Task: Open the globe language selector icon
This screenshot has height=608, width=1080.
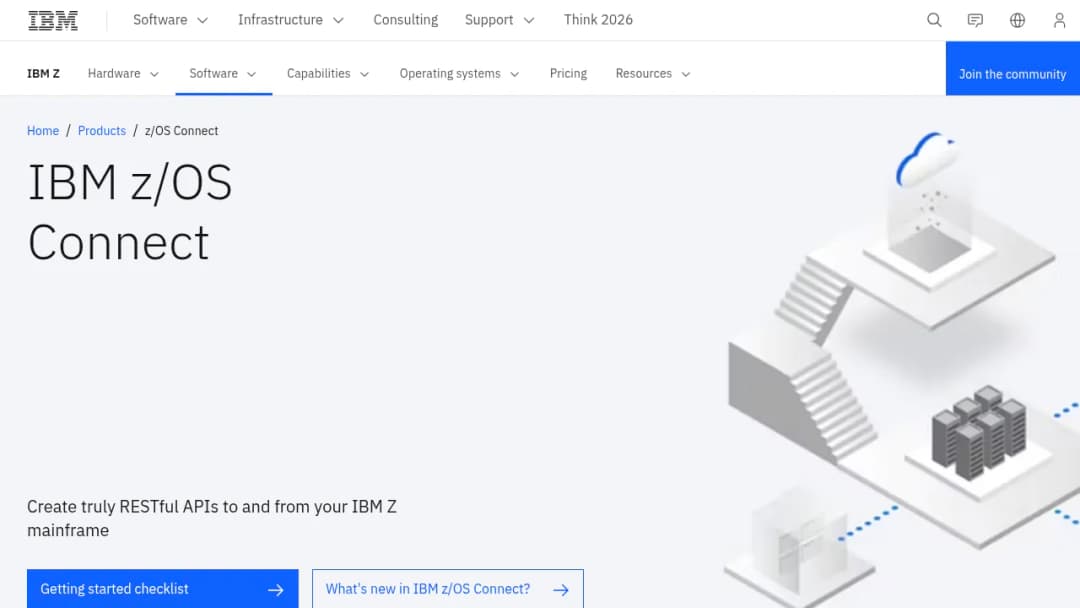Action: [1017, 20]
